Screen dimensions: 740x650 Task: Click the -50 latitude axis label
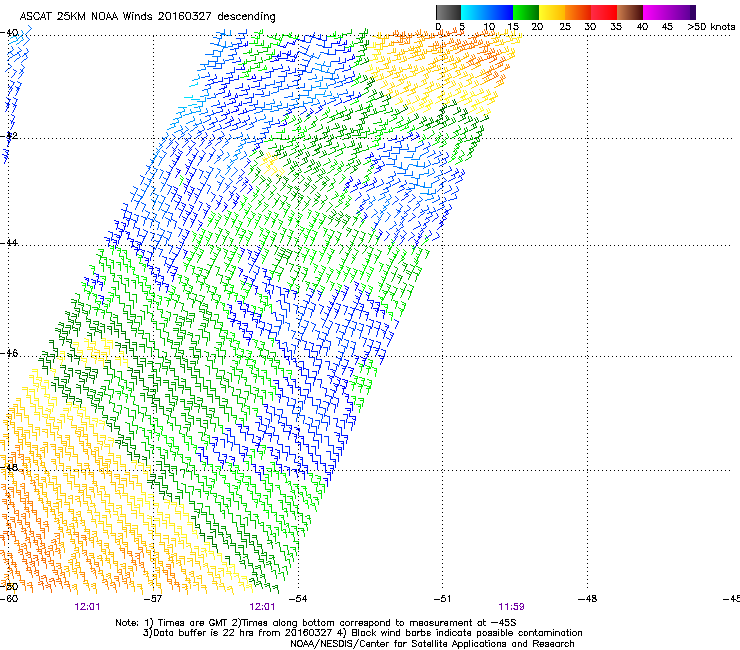click(9, 586)
